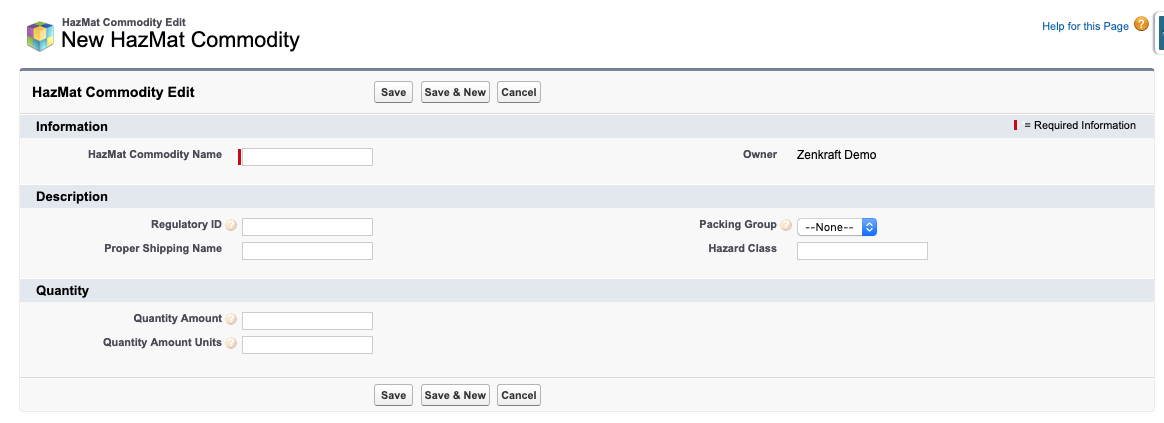Click the bottom Save button
Viewport: 1164px width, 423px height.
point(393,395)
